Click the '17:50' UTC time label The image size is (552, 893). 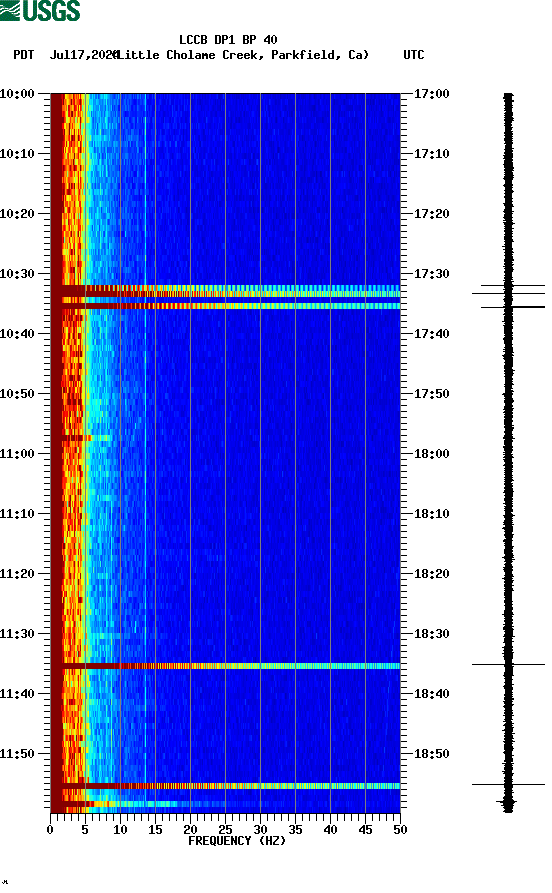pos(431,394)
